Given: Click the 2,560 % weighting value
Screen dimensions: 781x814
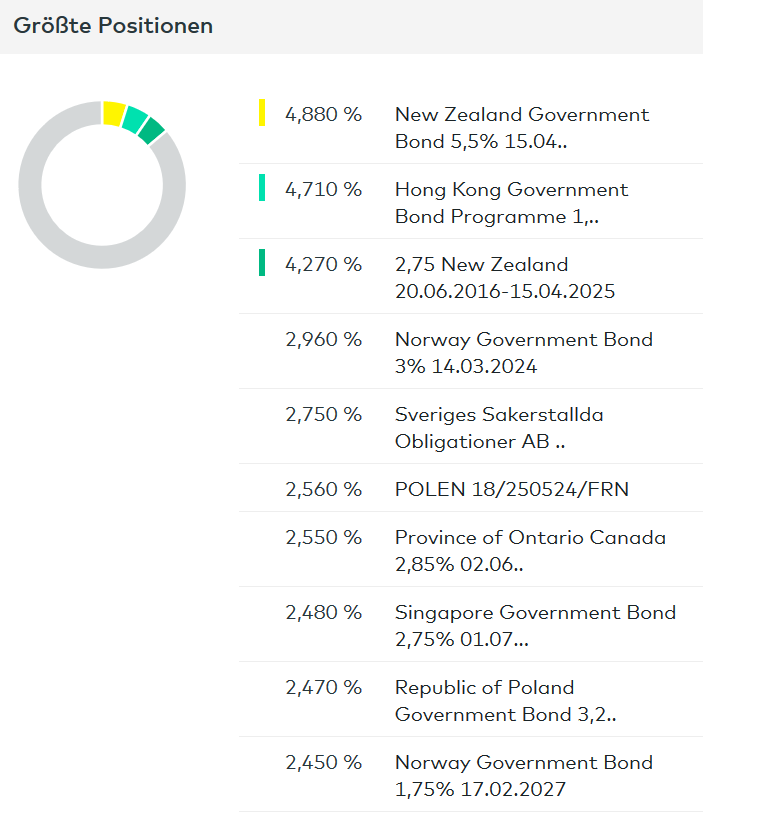Looking at the screenshot, I should (x=323, y=489).
